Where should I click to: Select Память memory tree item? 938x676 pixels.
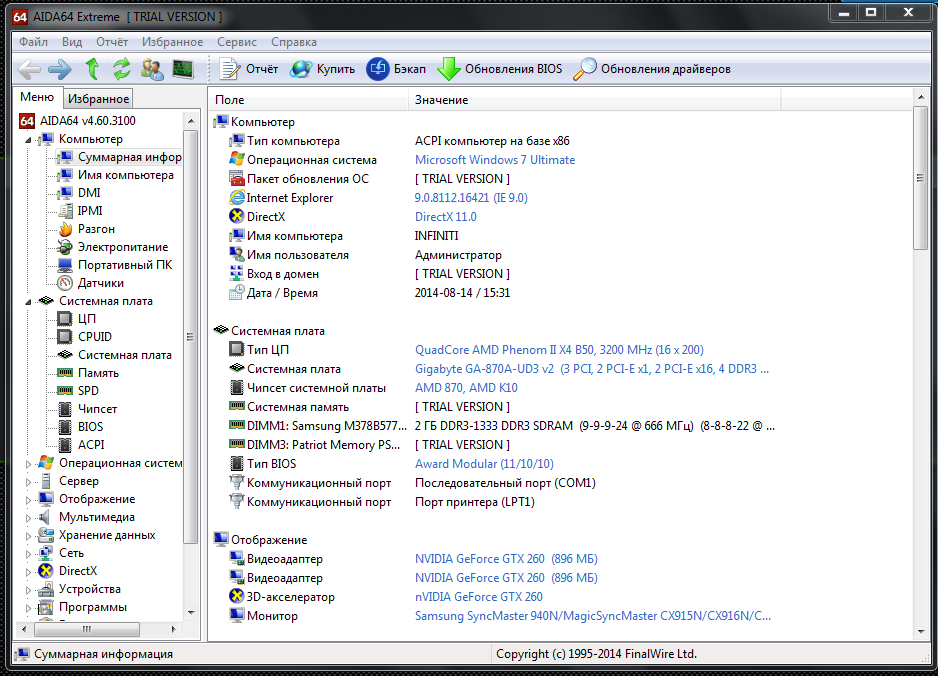click(x=88, y=373)
